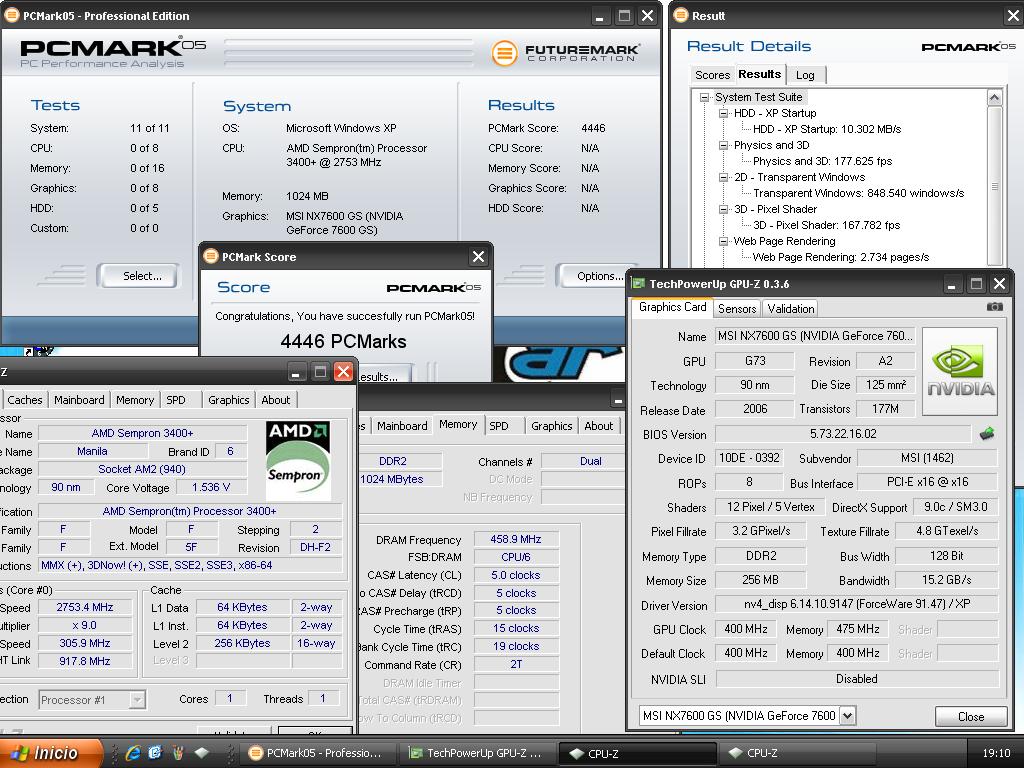Image resolution: width=1024 pixels, height=768 pixels.
Task: Select the Graphics Card tab in GPU-Z
Action: (x=672, y=307)
